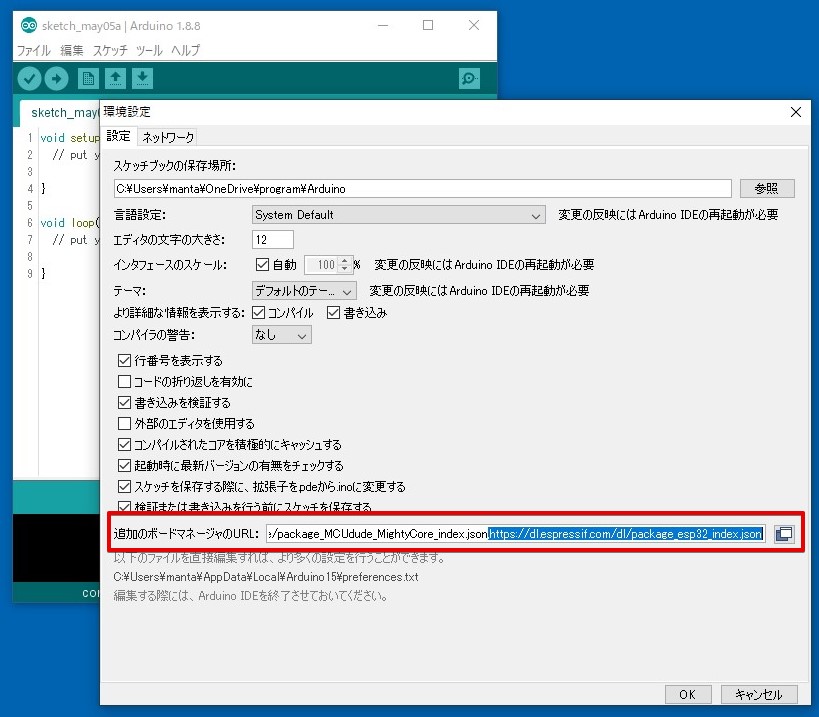Toggle the pde to ino extension checkbox
This screenshot has width=819, height=717.
point(124,487)
